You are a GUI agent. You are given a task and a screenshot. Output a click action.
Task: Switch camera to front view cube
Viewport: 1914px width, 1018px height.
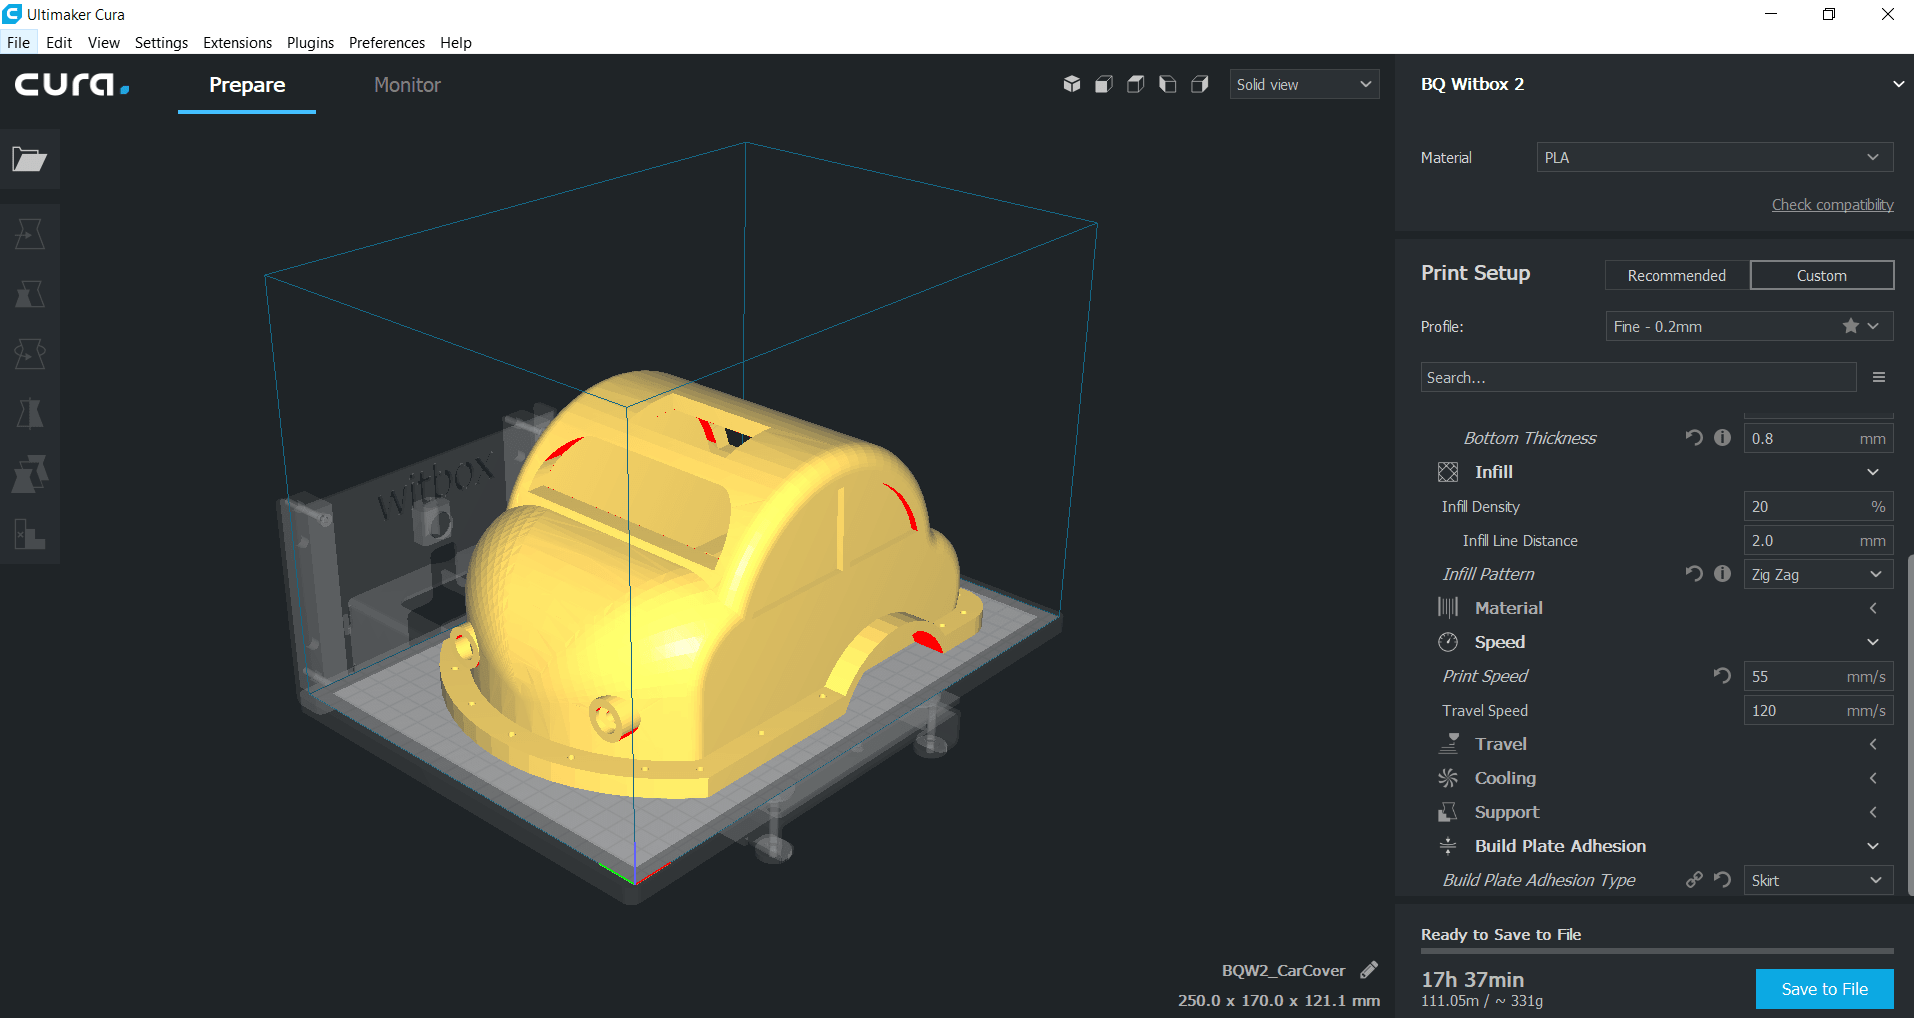pos(1104,84)
